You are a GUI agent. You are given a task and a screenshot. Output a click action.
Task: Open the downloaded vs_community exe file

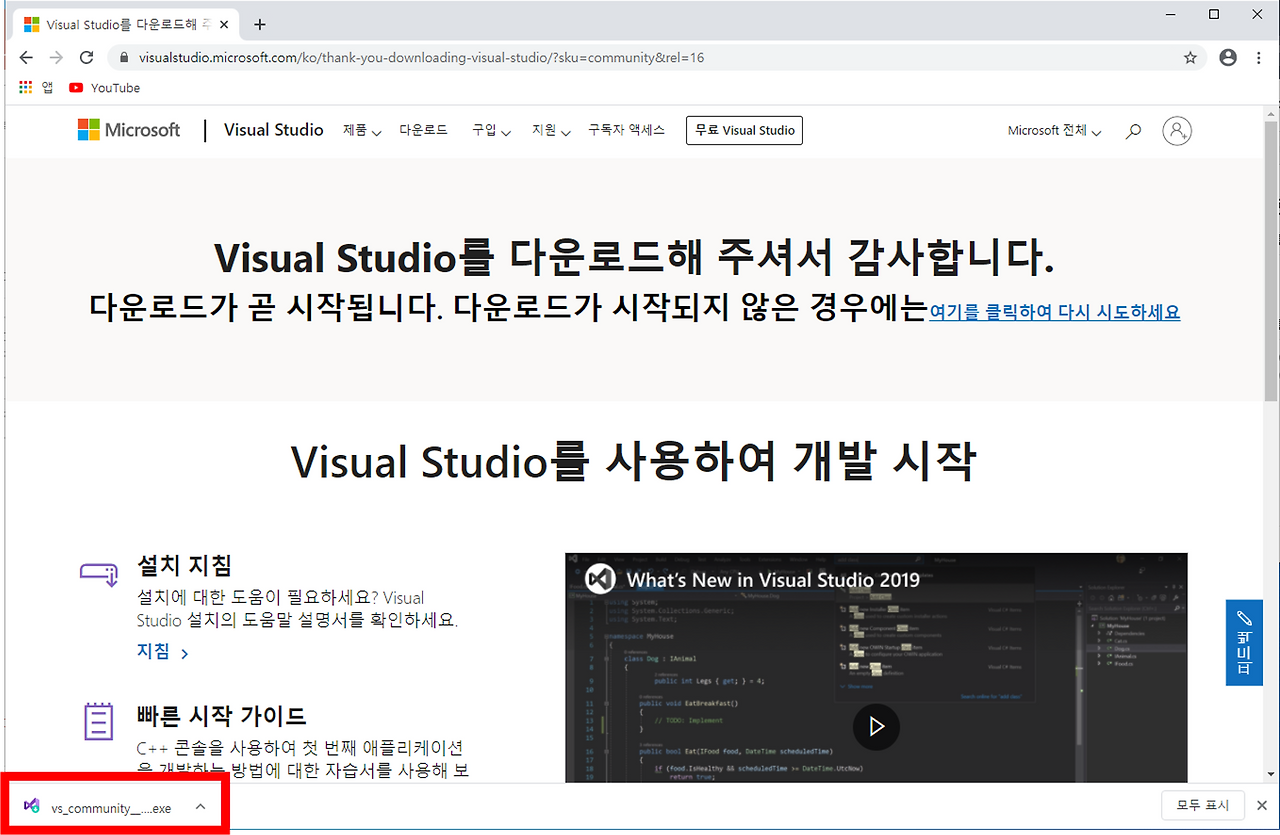pyautogui.click(x=98, y=808)
